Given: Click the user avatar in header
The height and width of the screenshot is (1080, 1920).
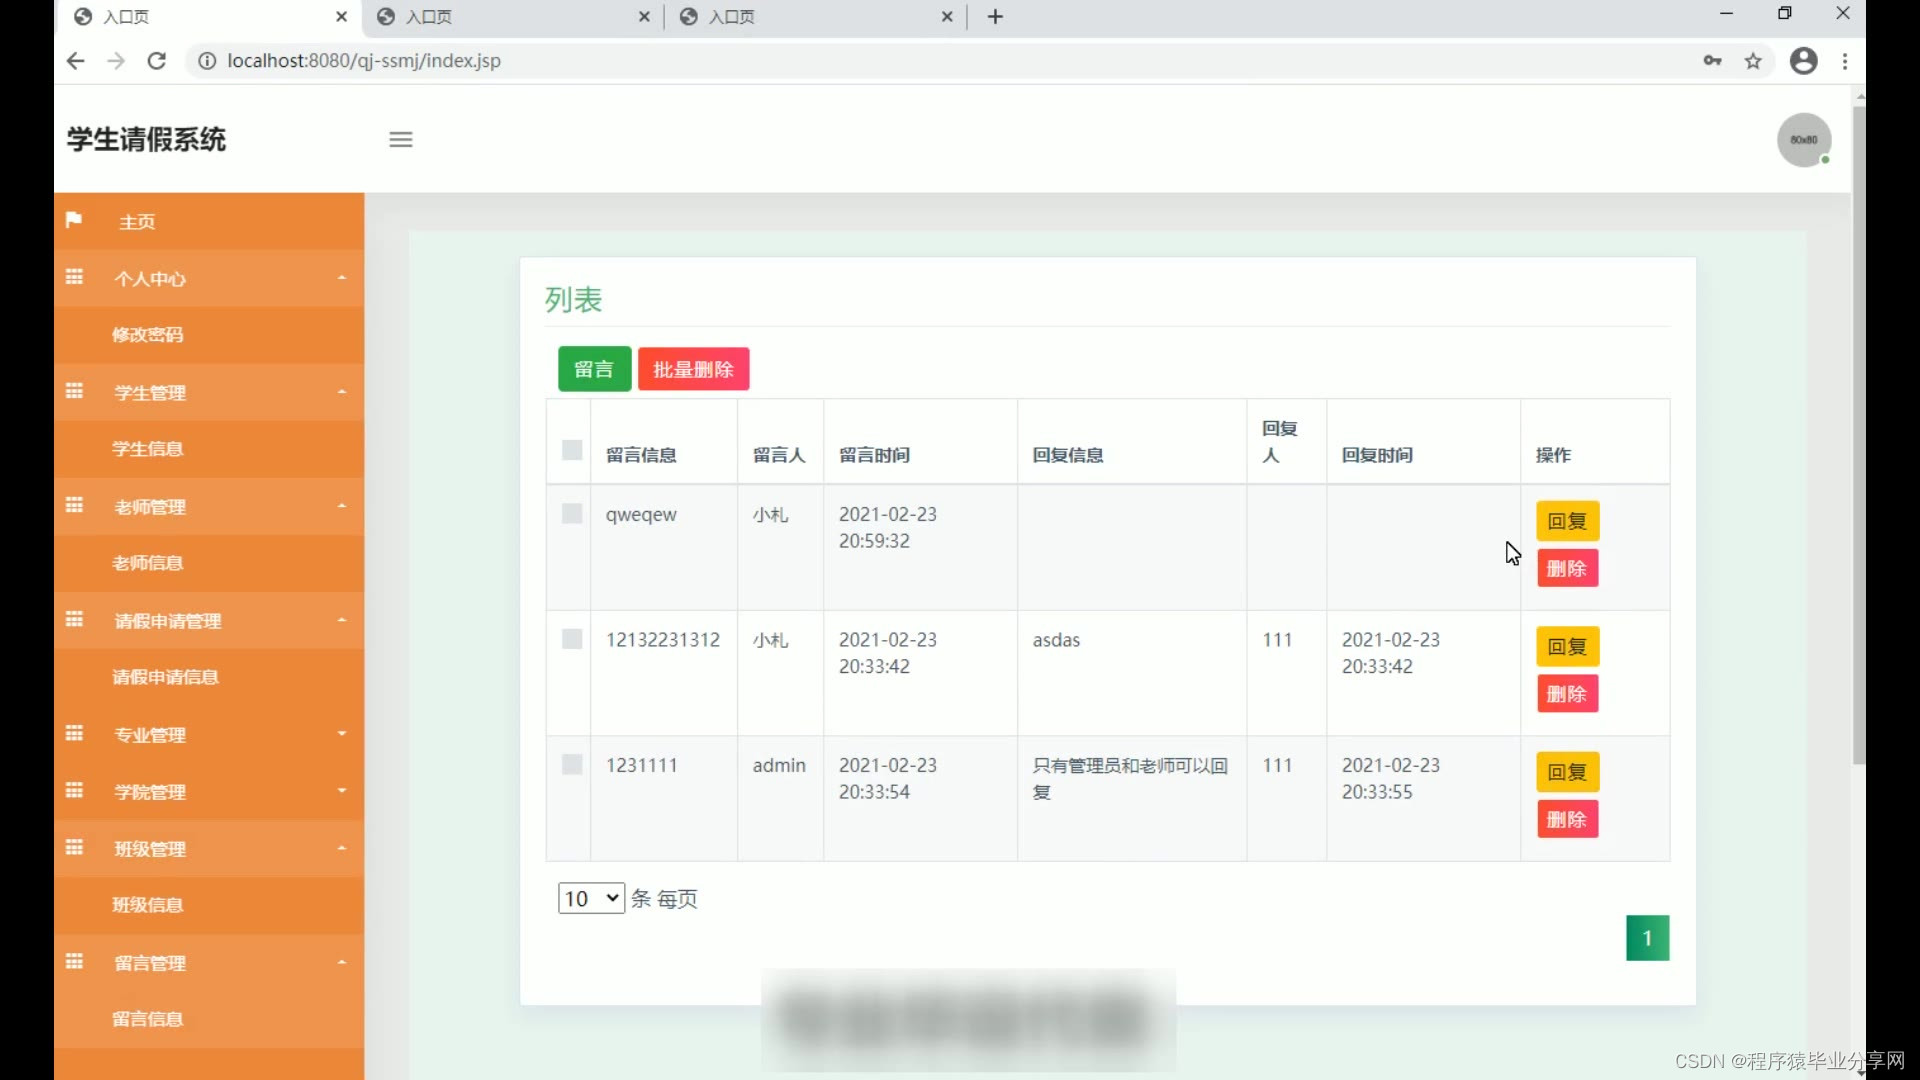Looking at the screenshot, I should point(1803,140).
